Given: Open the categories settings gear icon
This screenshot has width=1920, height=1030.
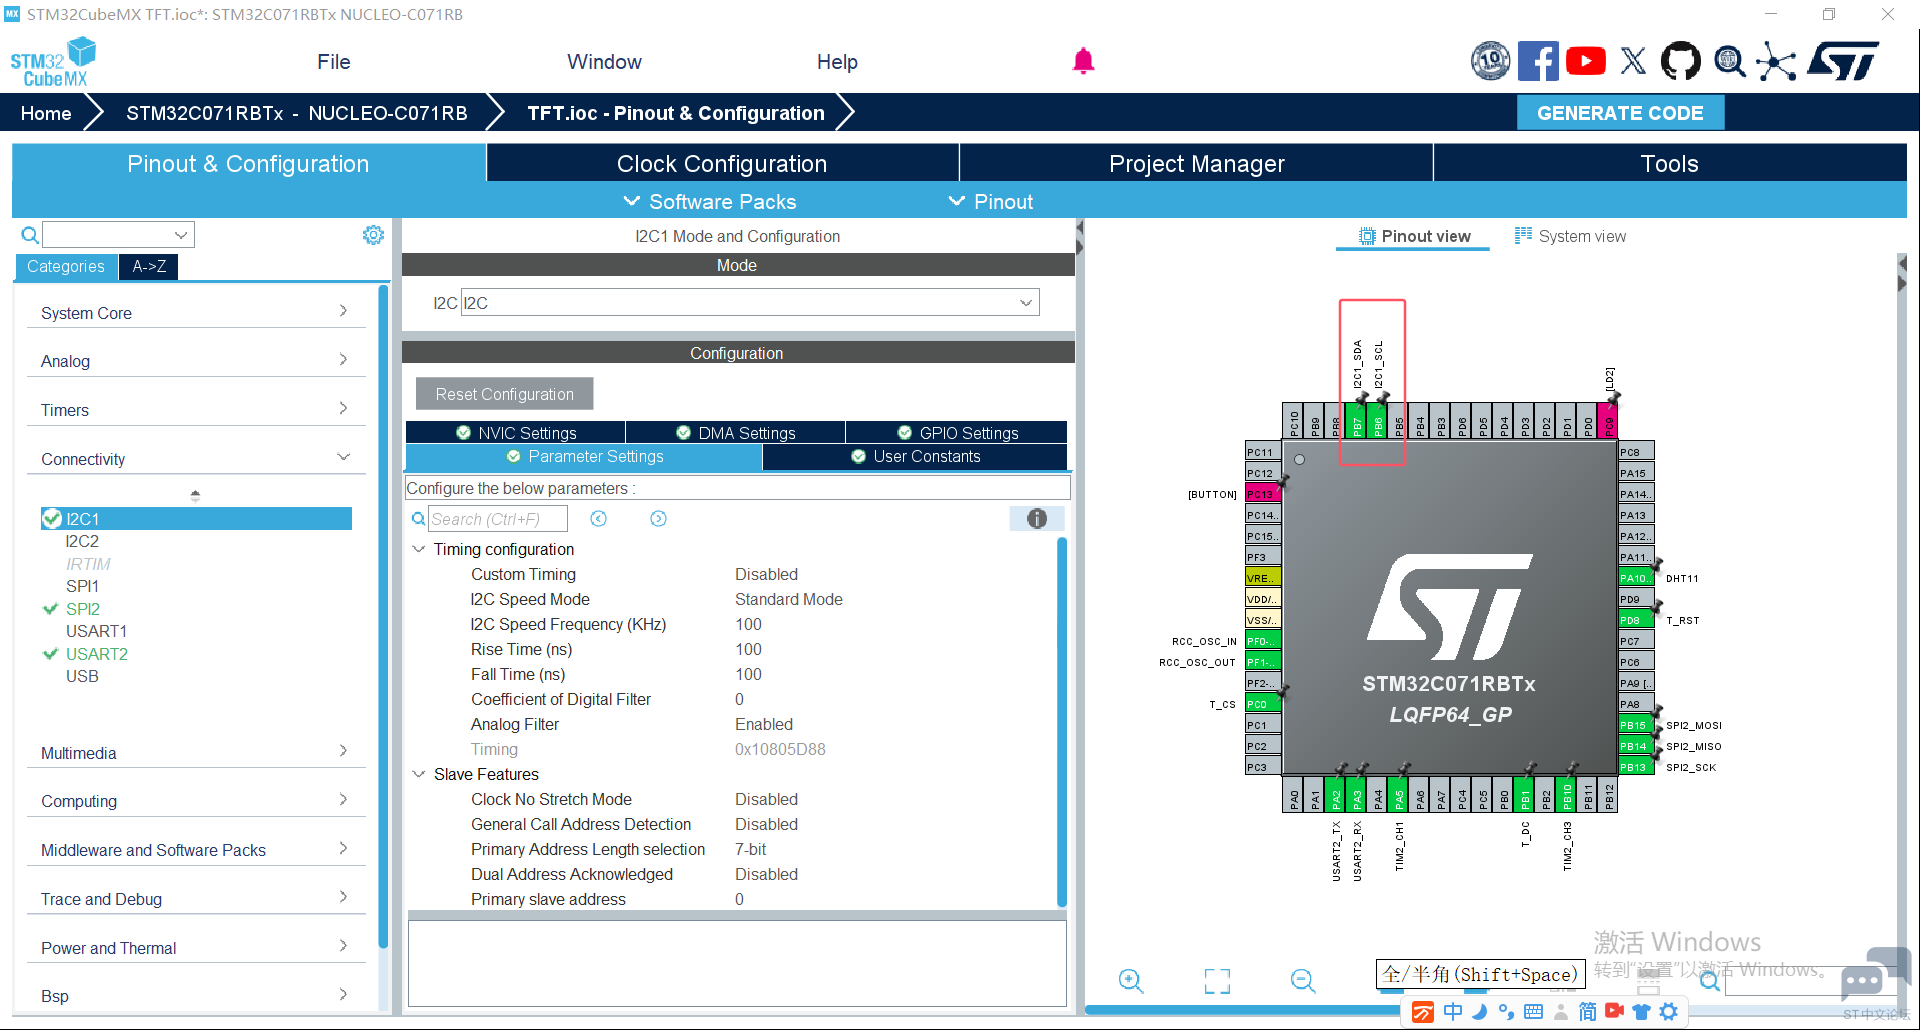Looking at the screenshot, I should [373, 235].
